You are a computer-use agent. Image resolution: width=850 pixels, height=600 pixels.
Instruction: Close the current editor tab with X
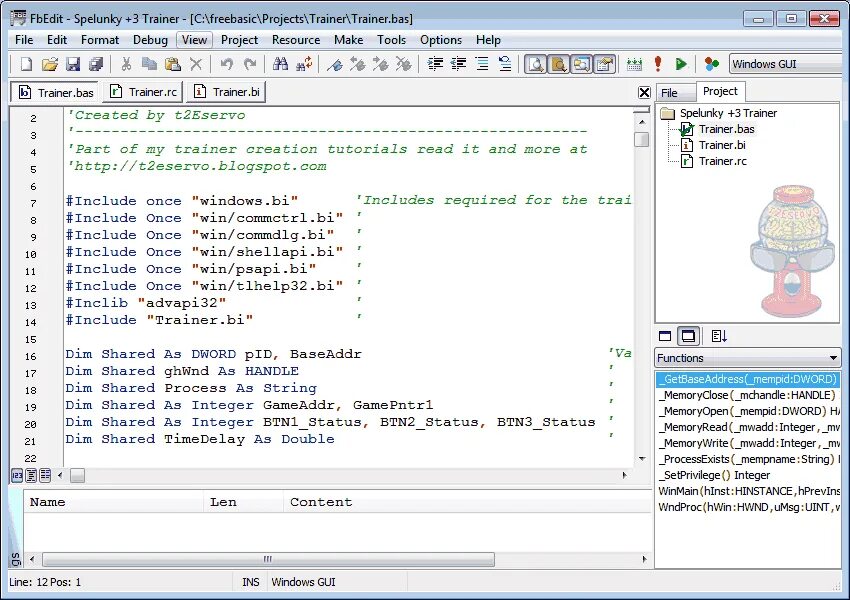point(644,93)
